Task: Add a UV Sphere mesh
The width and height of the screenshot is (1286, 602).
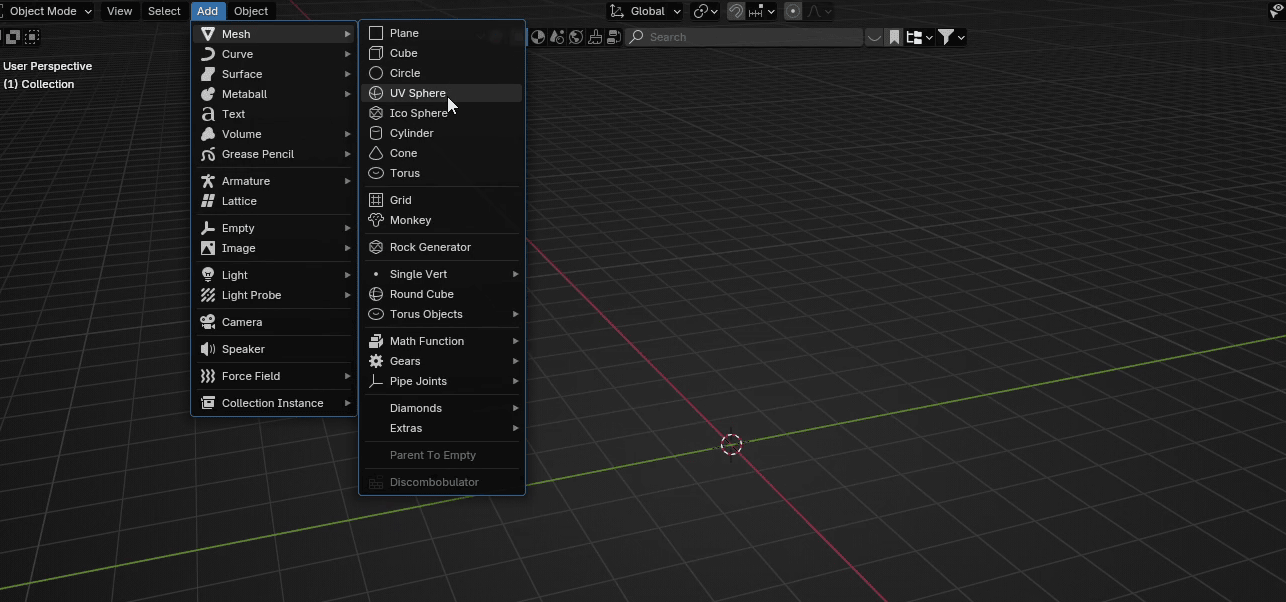Action: pos(418,93)
